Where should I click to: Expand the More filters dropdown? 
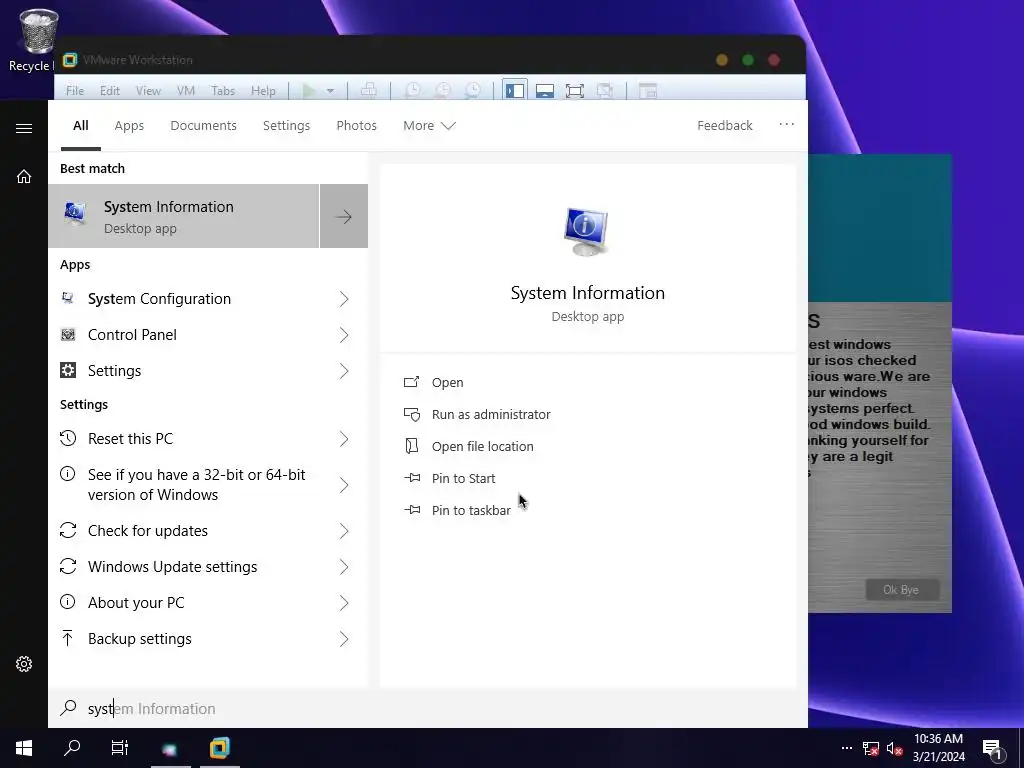(x=429, y=125)
